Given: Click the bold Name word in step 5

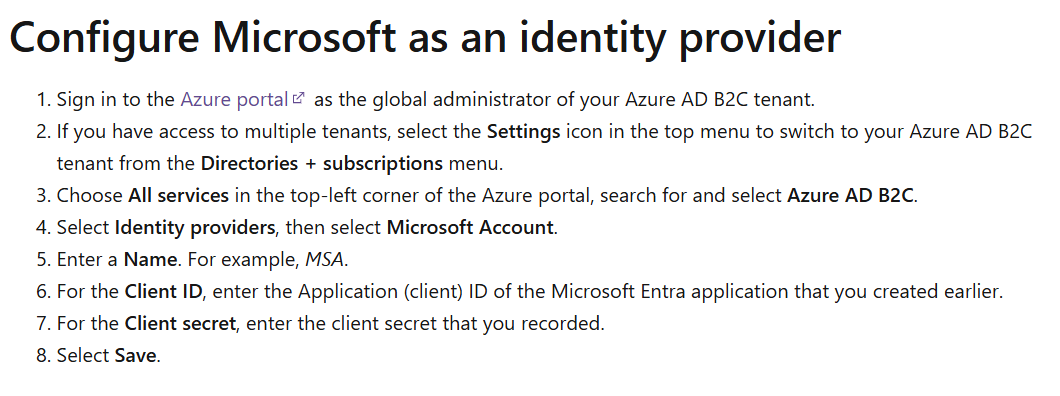Looking at the screenshot, I should 150,259.
